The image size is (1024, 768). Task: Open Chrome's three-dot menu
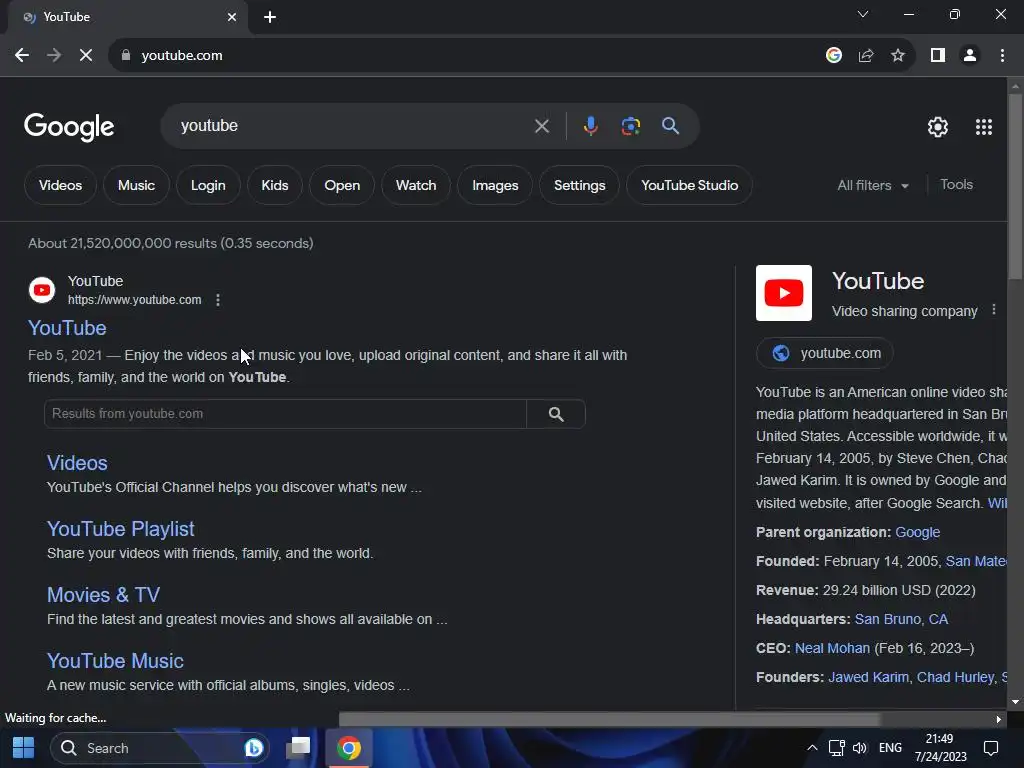click(1002, 56)
